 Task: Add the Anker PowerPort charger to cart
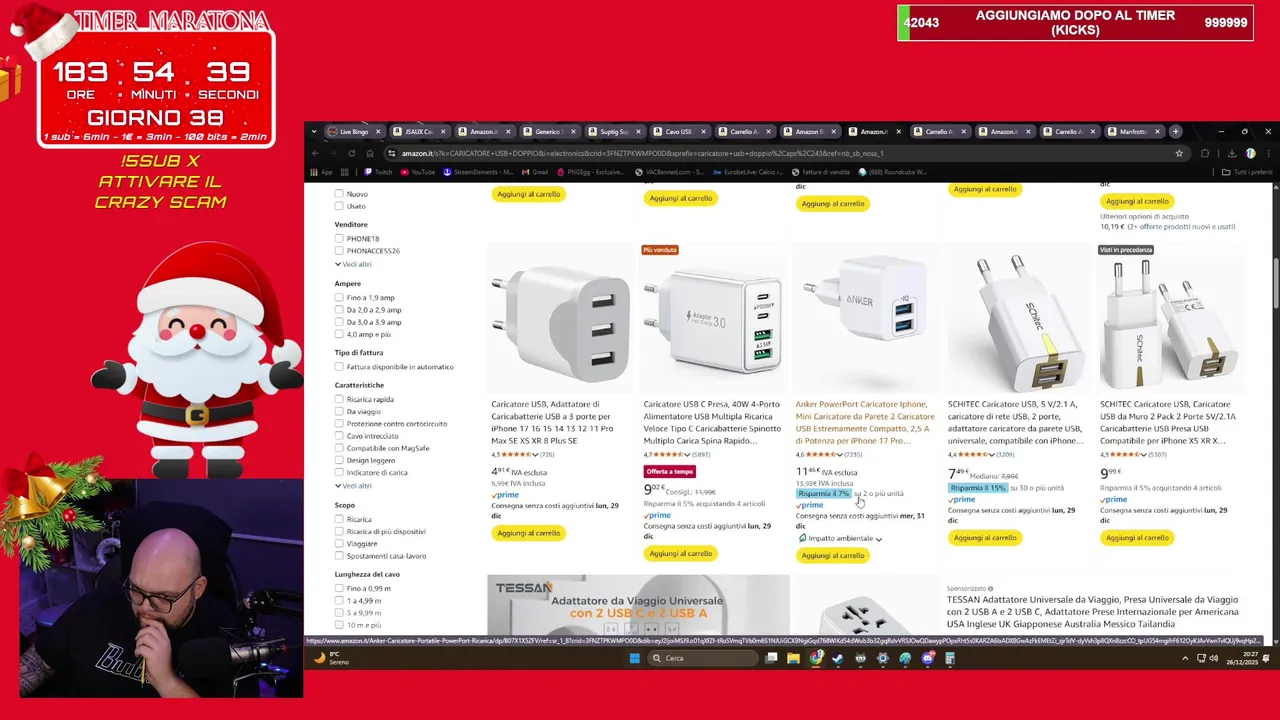[x=832, y=556]
